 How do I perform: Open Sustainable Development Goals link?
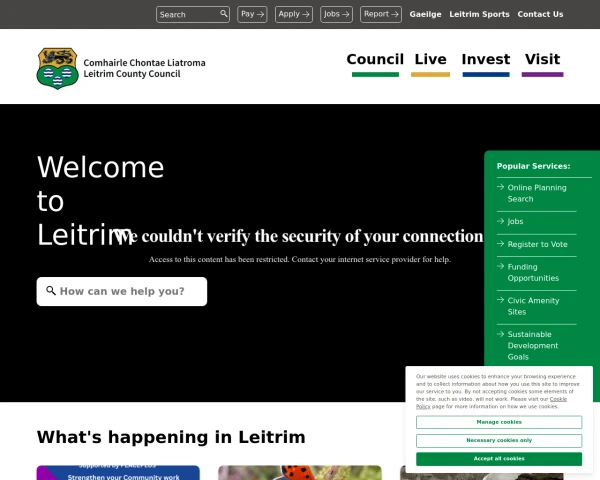(533, 345)
